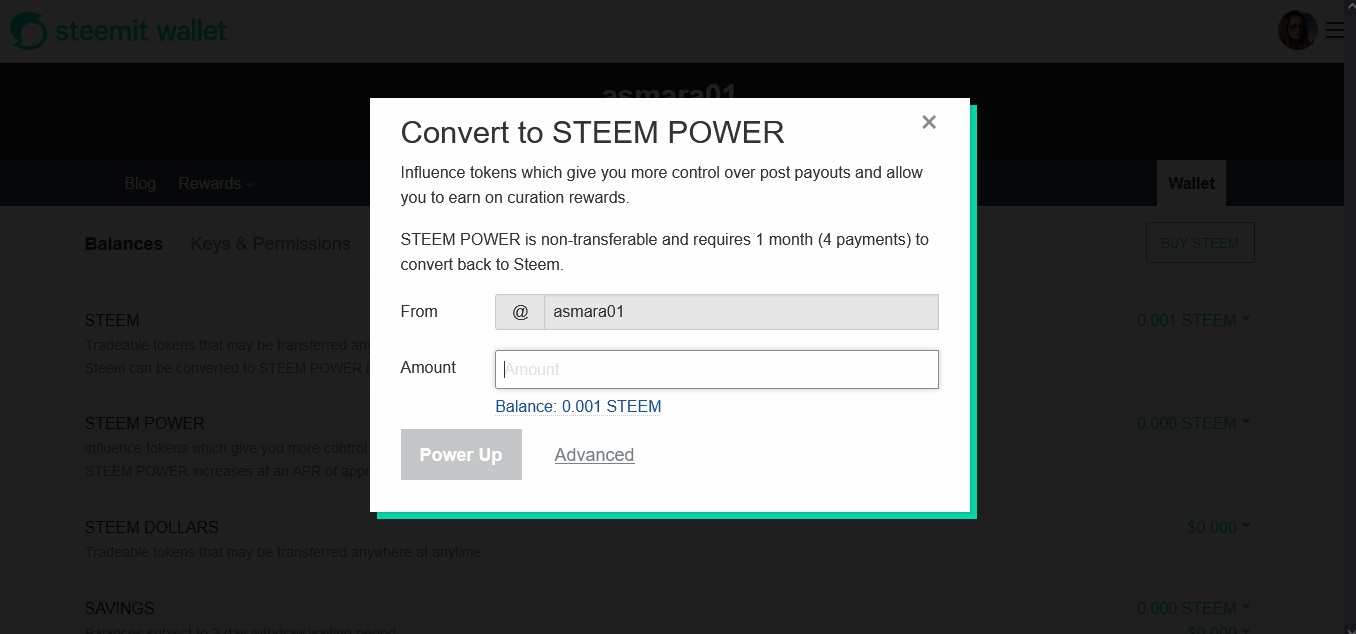Screen dimensions: 1356x634
Task: Expand the Savings 0.000 STEEM dropdown
Action: tap(1193, 608)
